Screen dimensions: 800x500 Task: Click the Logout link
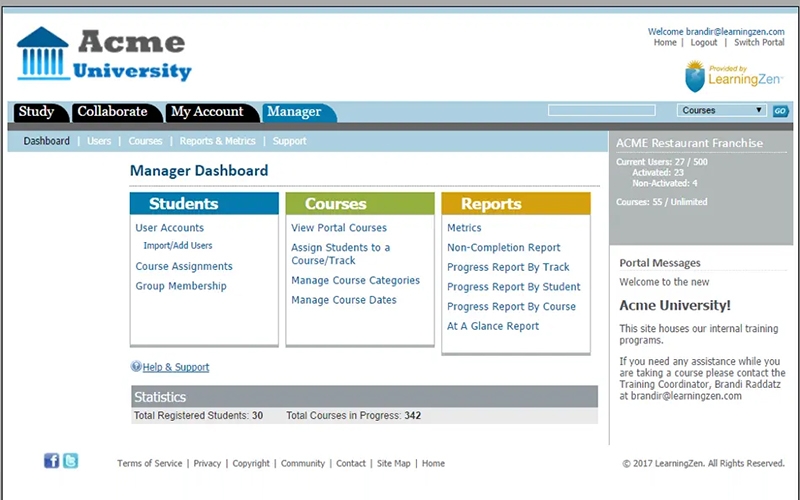[703, 43]
